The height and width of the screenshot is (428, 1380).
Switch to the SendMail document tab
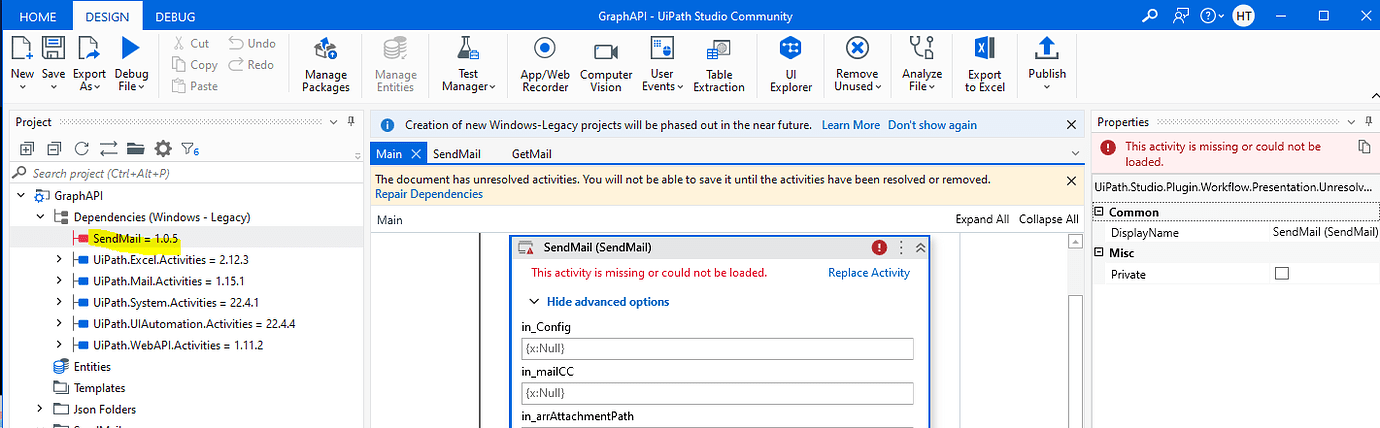tap(457, 154)
